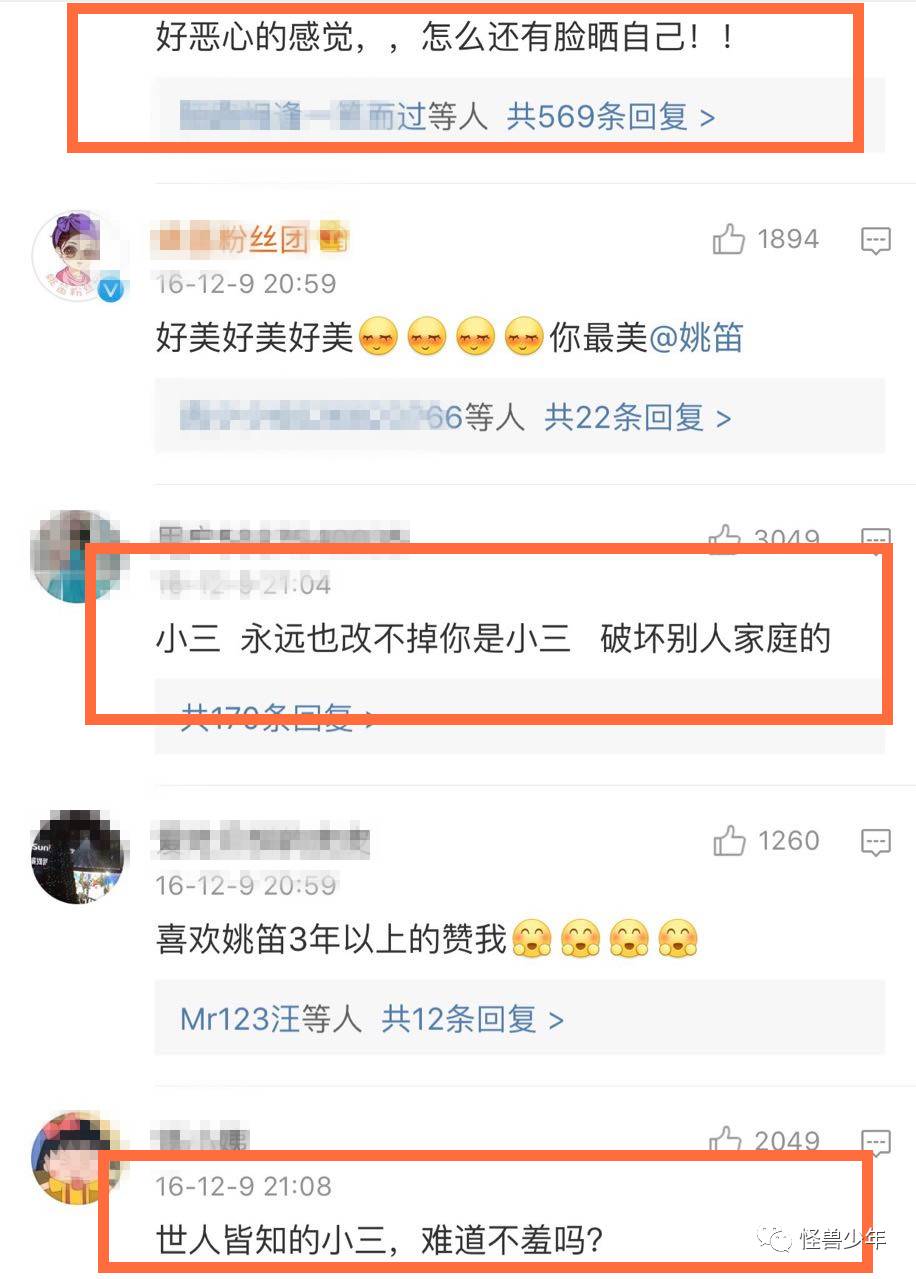The image size is (916, 1279).
Task: Click the 怪兽少年 watermark logo
Action: (x=823, y=1238)
